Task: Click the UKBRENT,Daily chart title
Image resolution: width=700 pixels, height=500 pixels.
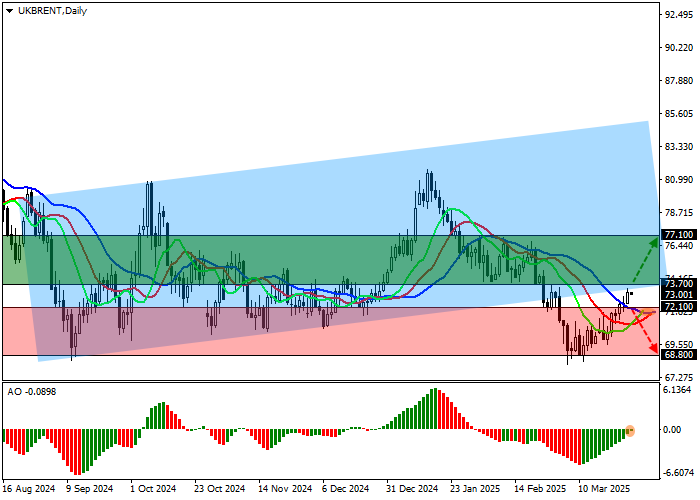Action: (44, 10)
